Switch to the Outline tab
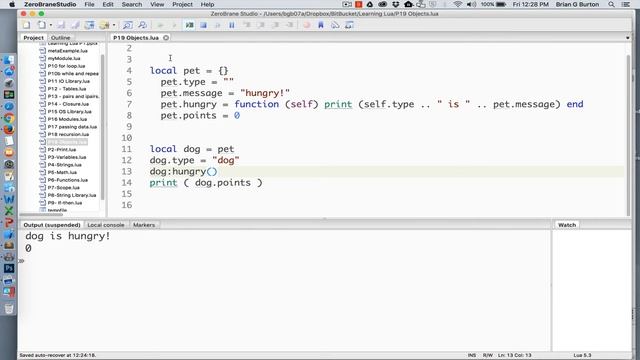Viewport: 640px width, 360px height. tap(60, 38)
